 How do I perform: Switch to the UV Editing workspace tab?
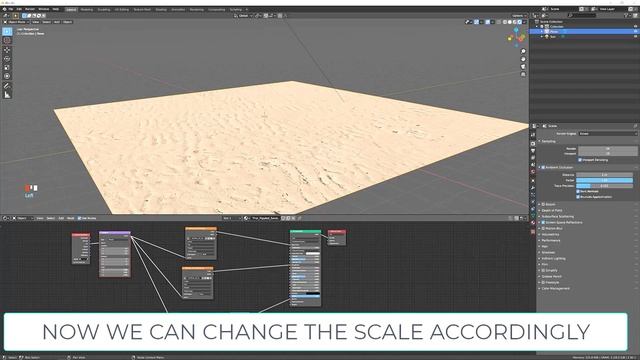pyautogui.click(x=122, y=9)
